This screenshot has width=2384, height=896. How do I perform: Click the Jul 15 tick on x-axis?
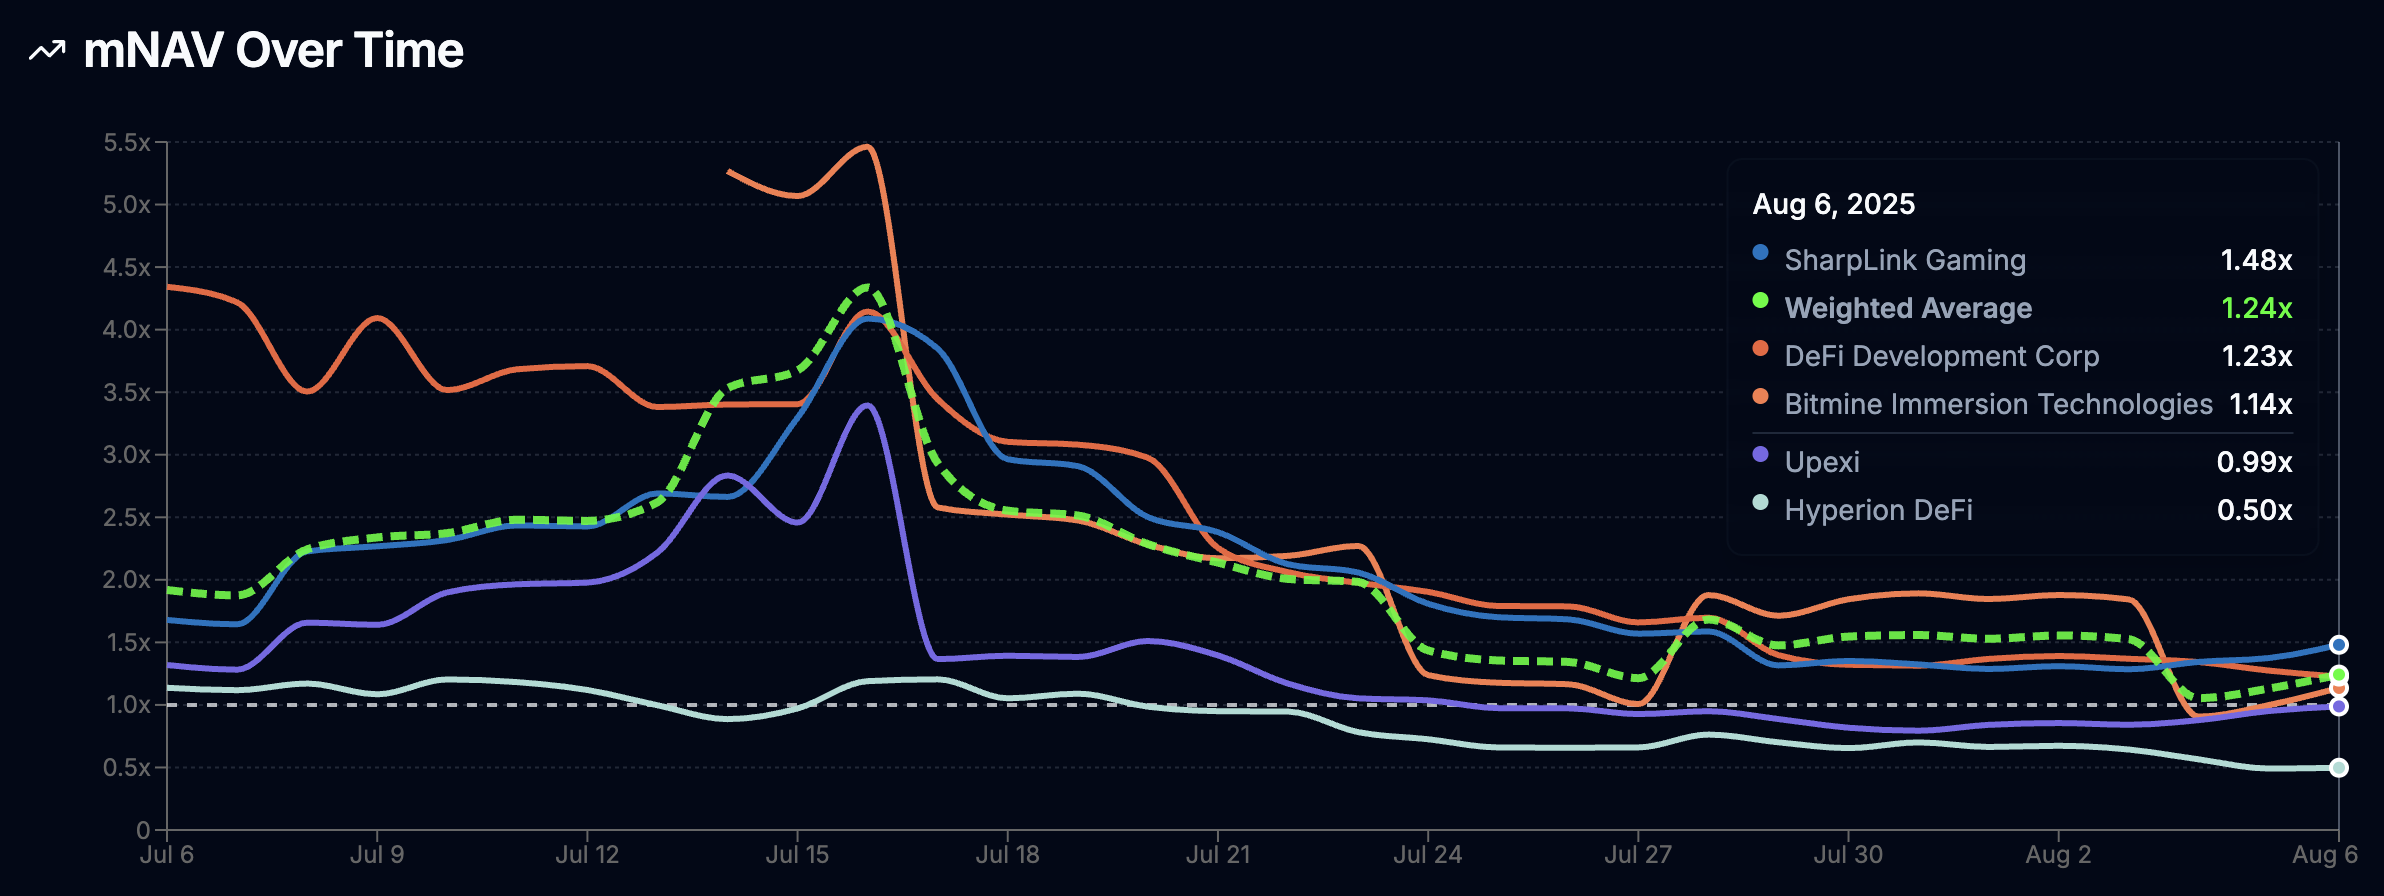[x=797, y=854]
